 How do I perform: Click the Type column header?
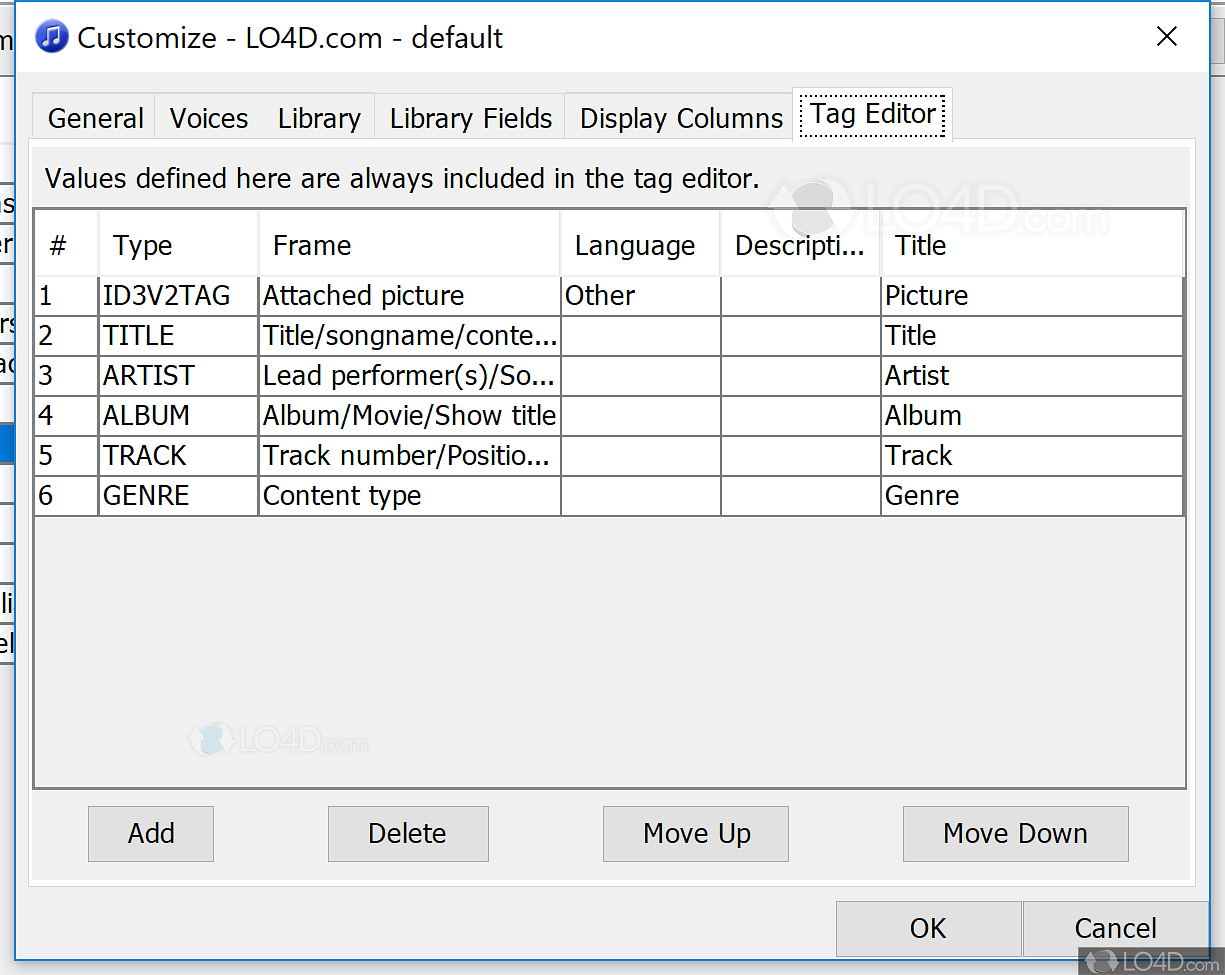[178, 246]
